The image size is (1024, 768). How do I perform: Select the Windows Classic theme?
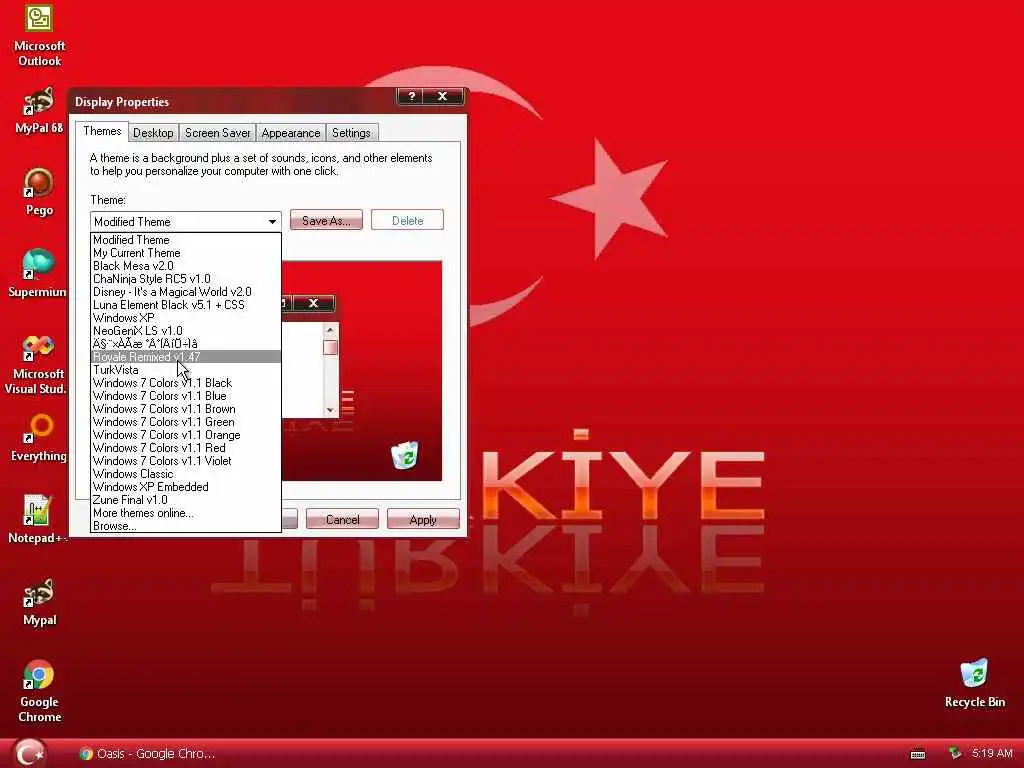tap(185, 474)
